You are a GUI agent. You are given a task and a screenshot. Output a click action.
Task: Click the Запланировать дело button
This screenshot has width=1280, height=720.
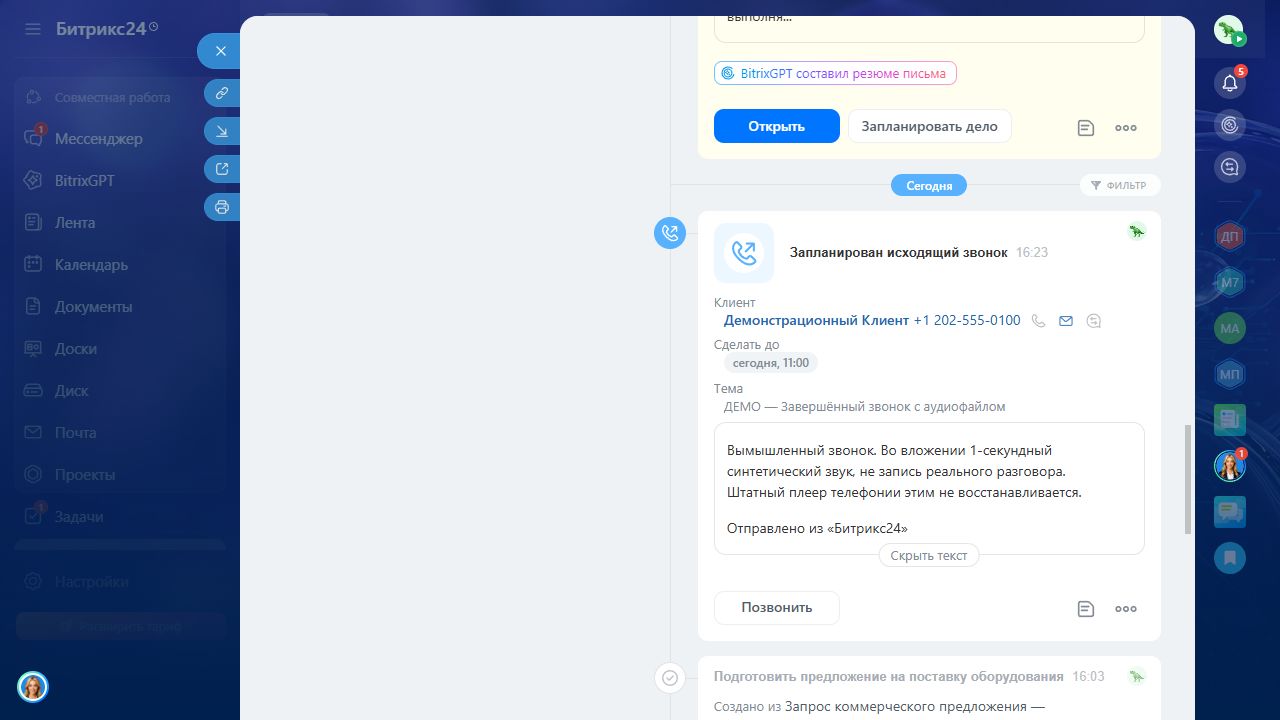tap(930, 126)
